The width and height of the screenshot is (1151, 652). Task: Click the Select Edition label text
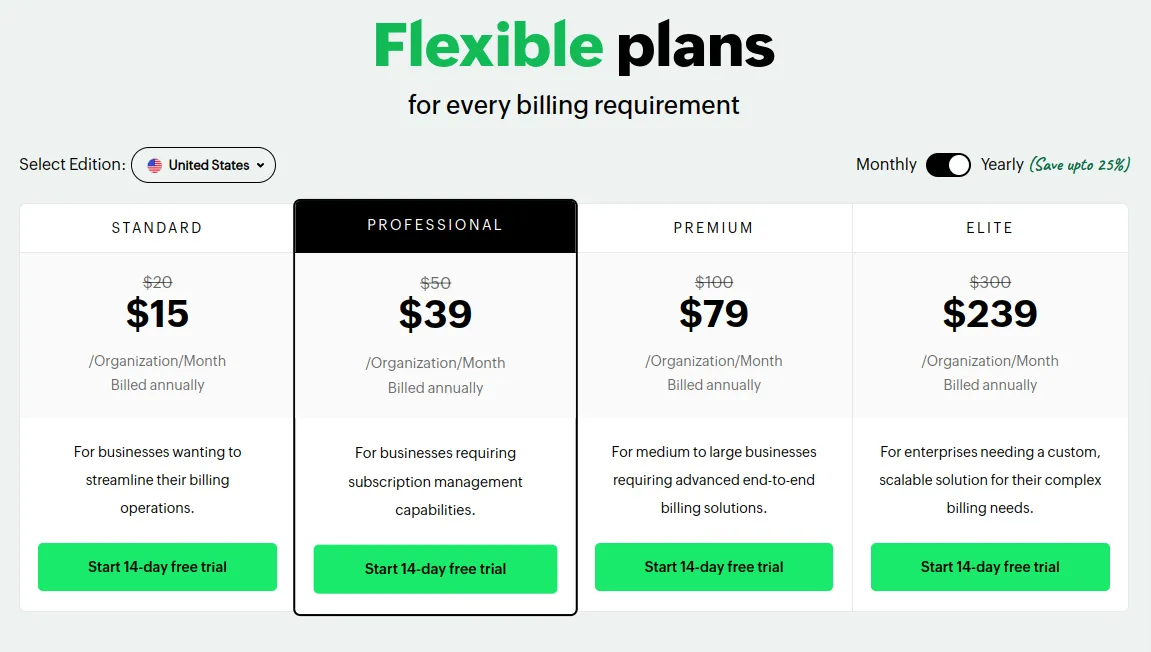click(x=72, y=164)
